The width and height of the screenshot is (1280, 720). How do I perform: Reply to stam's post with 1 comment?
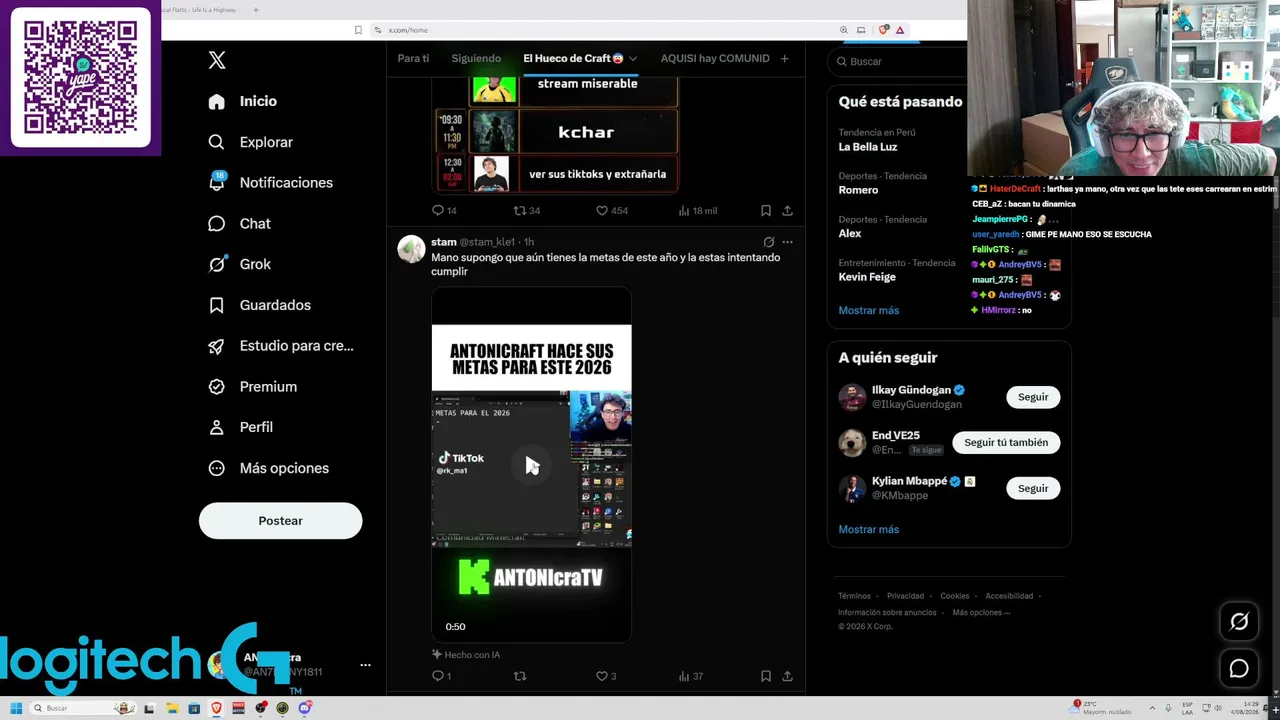[441, 677]
